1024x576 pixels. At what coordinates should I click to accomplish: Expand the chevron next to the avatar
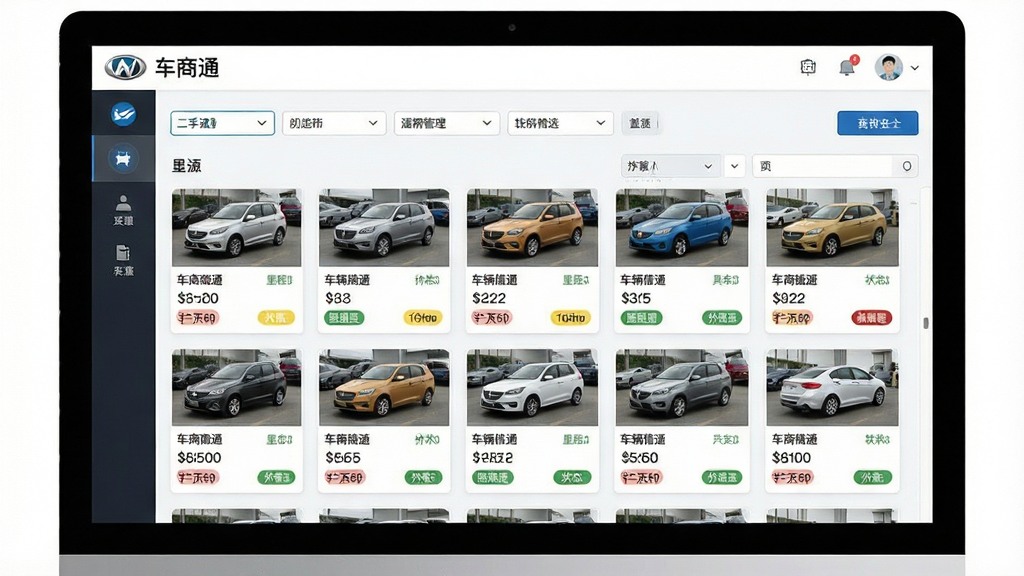915,68
